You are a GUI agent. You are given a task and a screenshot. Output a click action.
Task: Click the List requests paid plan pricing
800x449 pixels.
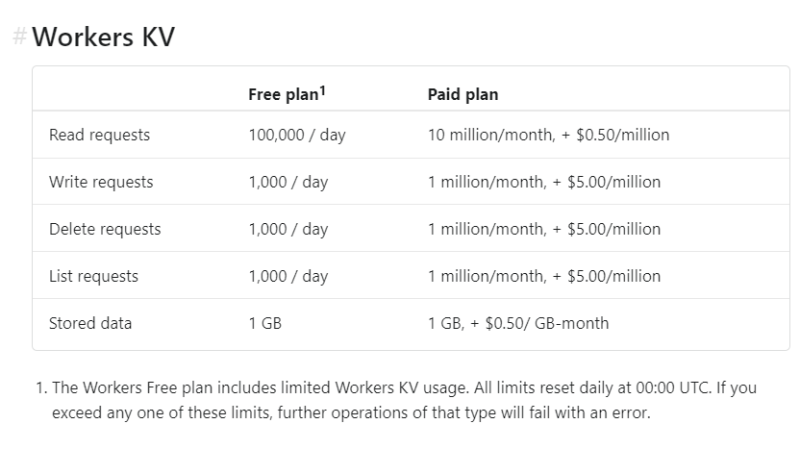544,276
